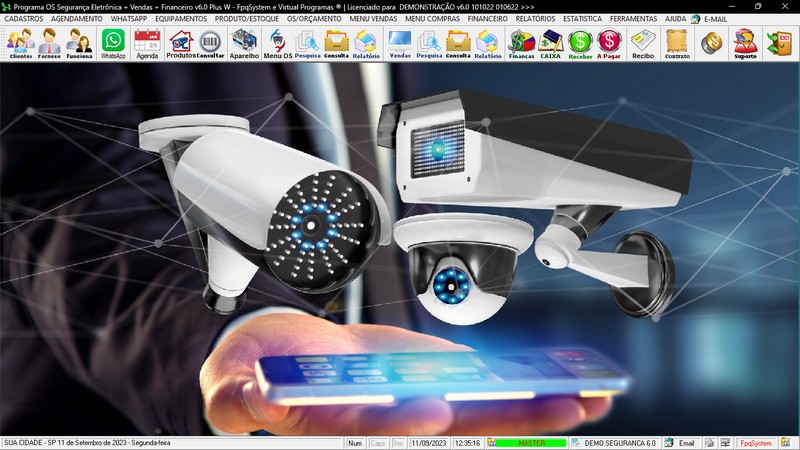Open the Funciona employees icon

tap(79, 44)
